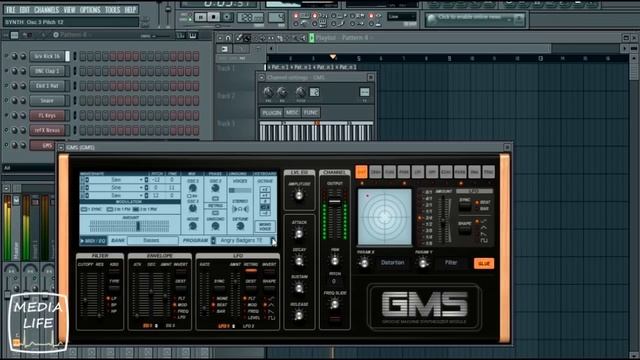Click the volume knob in Channel settings
This screenshot has height=360, width=640.
282,92
